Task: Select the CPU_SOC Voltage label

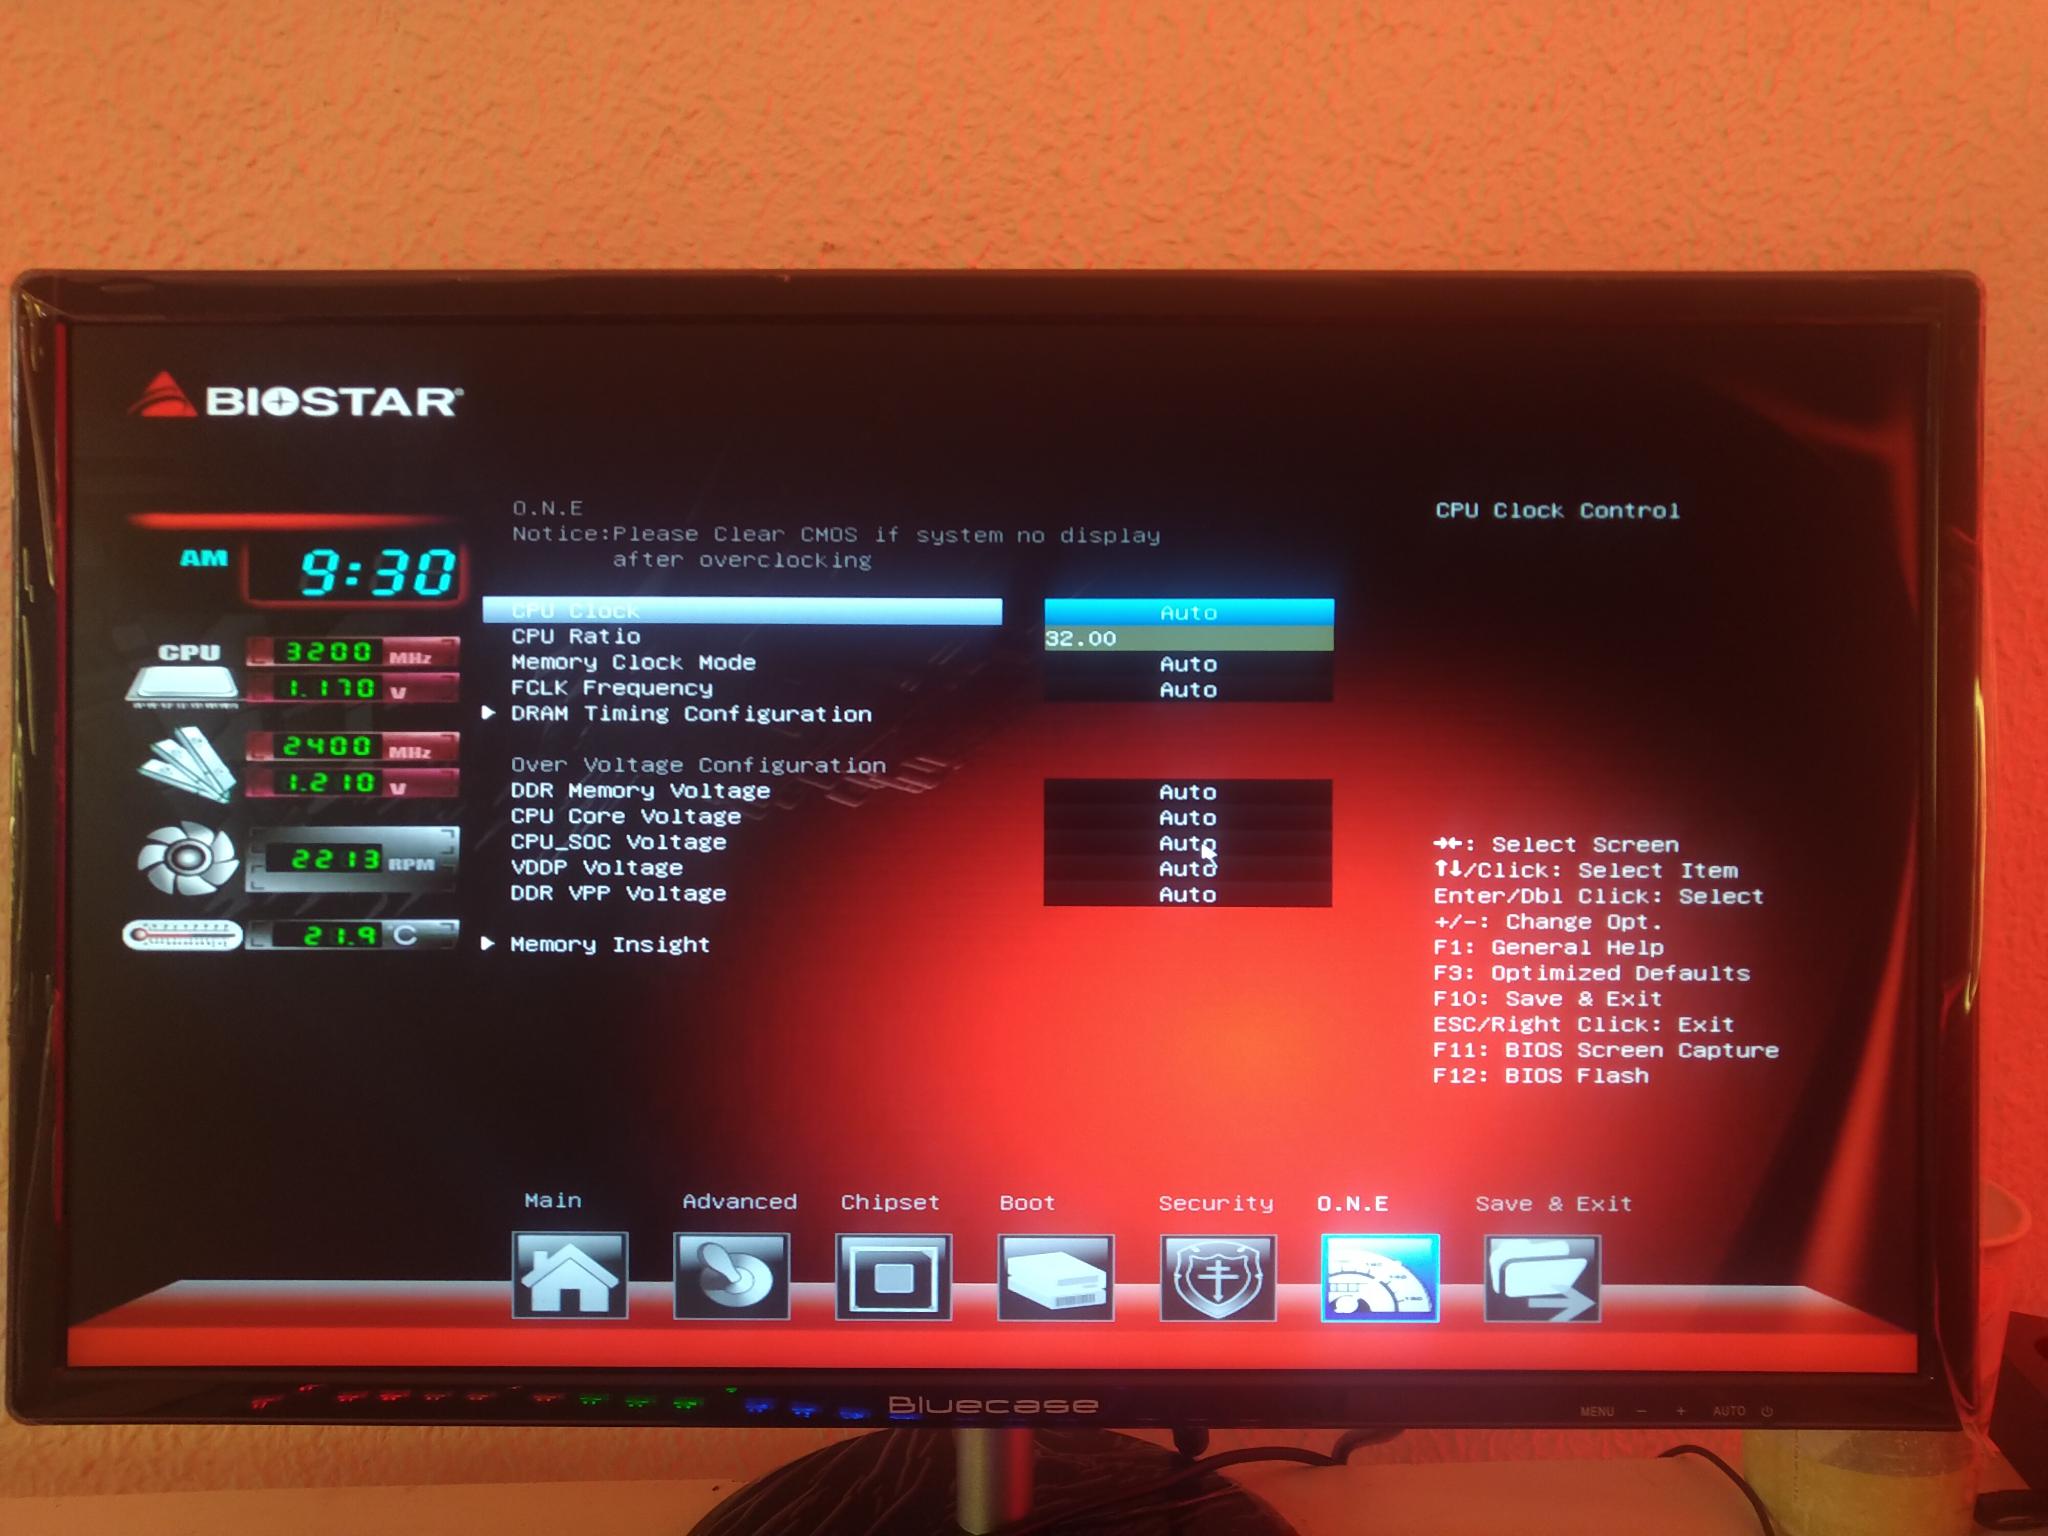Action: click(618, 843)
